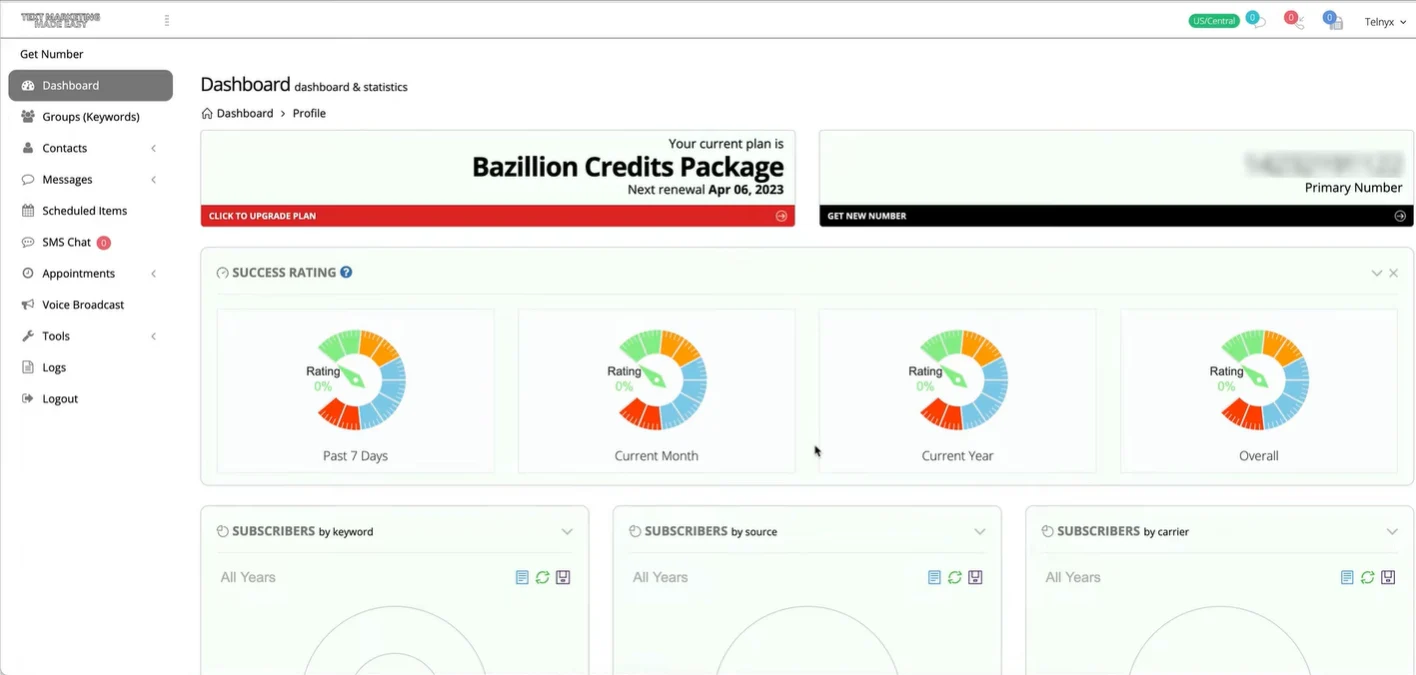Click the sidebar toggle dots icon
The image size is (1416, 675).
[167, 20]
